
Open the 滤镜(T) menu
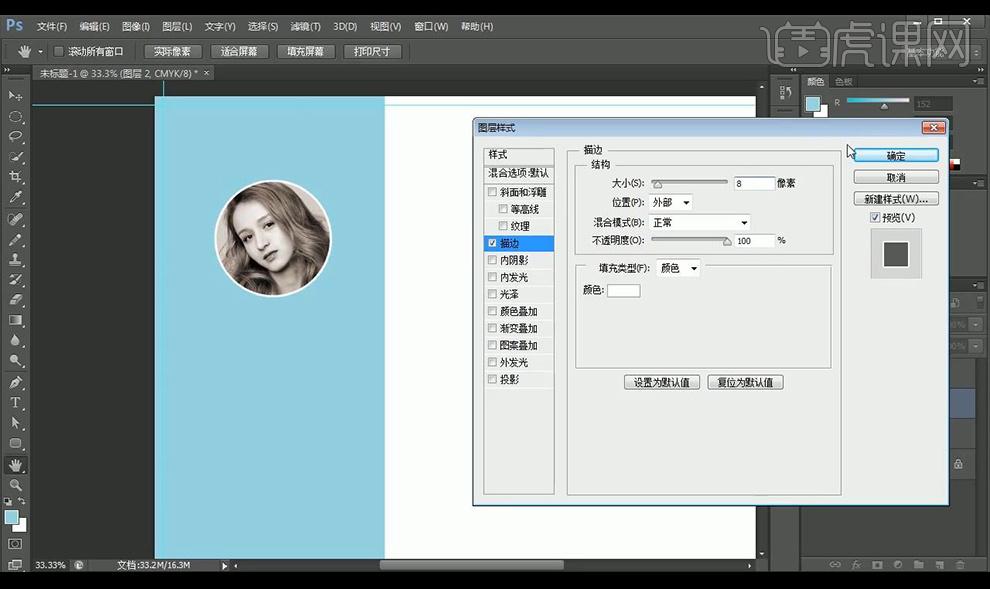(303, 26)
